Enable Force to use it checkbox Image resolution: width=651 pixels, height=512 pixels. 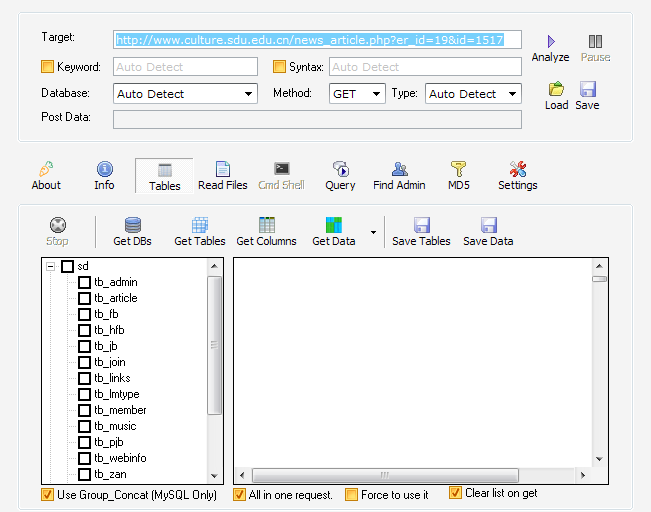point(351,495)
